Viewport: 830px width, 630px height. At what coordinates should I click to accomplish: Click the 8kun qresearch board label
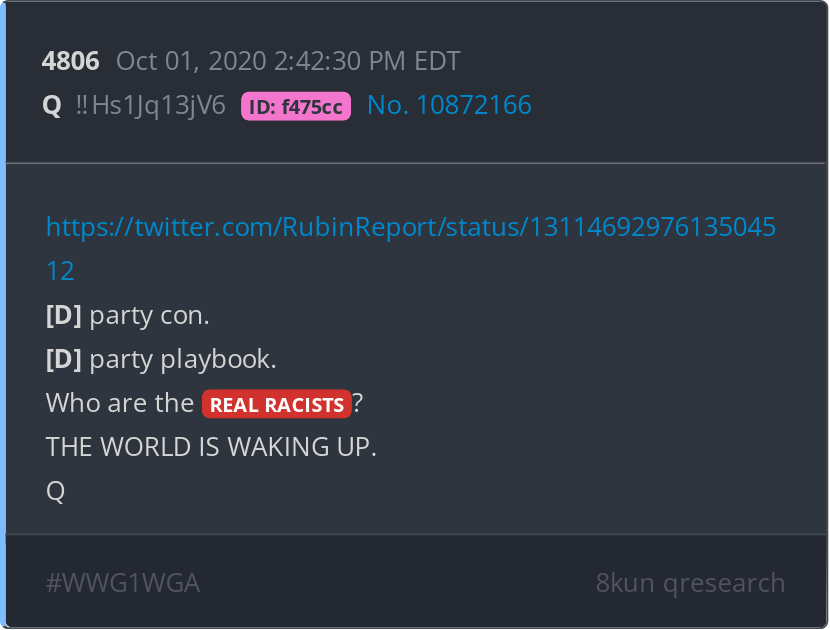[690, 583]
